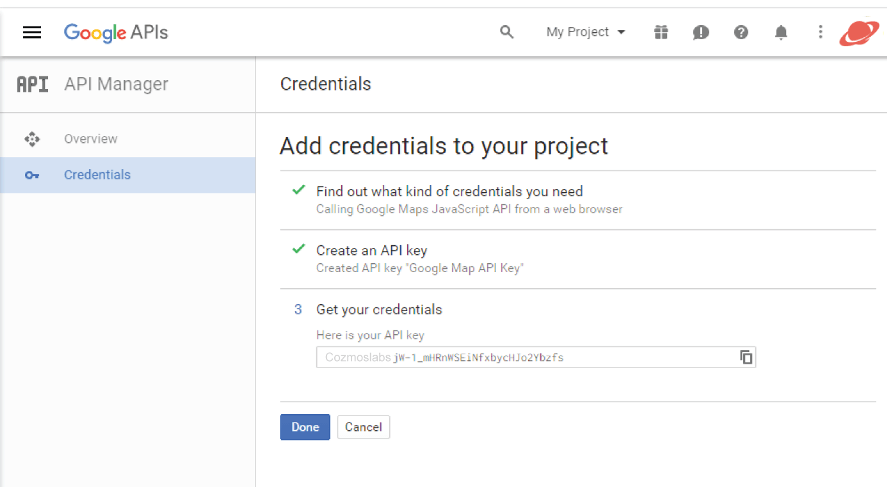Click inside the API key text field

point(536,357)
